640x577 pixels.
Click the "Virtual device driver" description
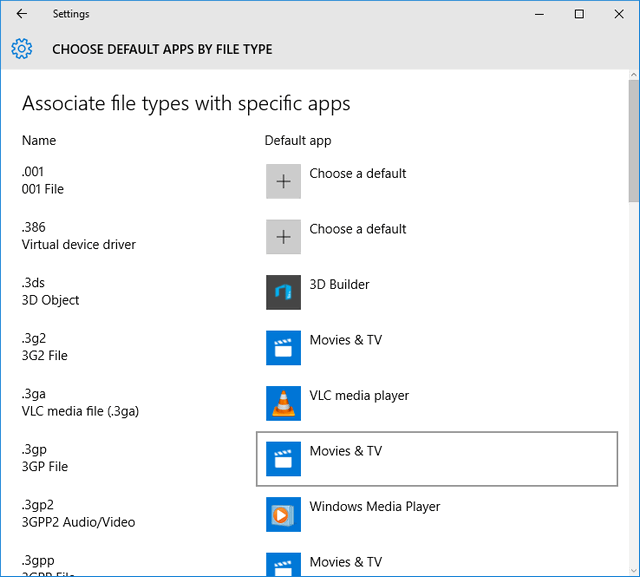[79, 245]
